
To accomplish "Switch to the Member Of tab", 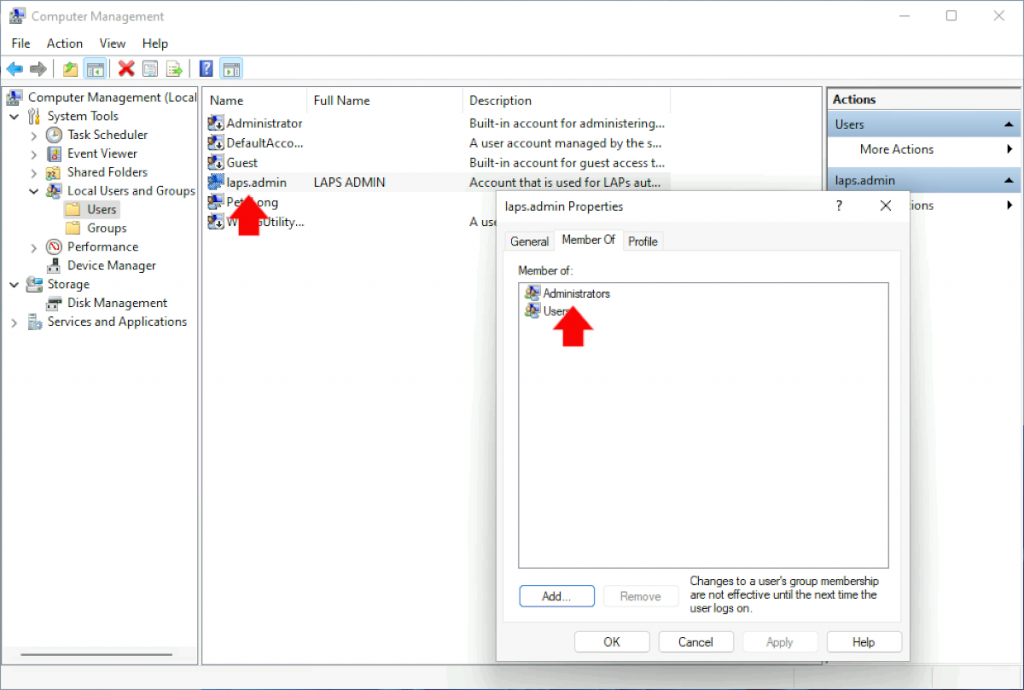I will (x=589, y=240).
